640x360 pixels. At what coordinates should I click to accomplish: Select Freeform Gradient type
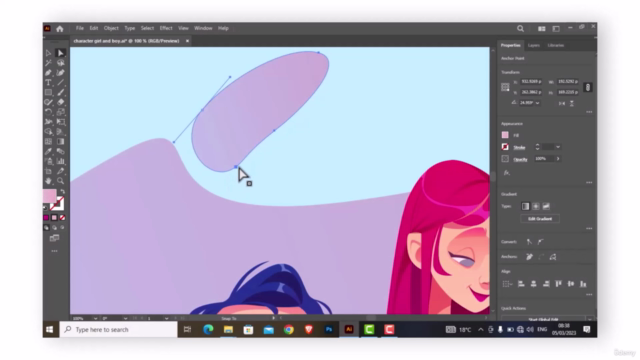[546, 206]
